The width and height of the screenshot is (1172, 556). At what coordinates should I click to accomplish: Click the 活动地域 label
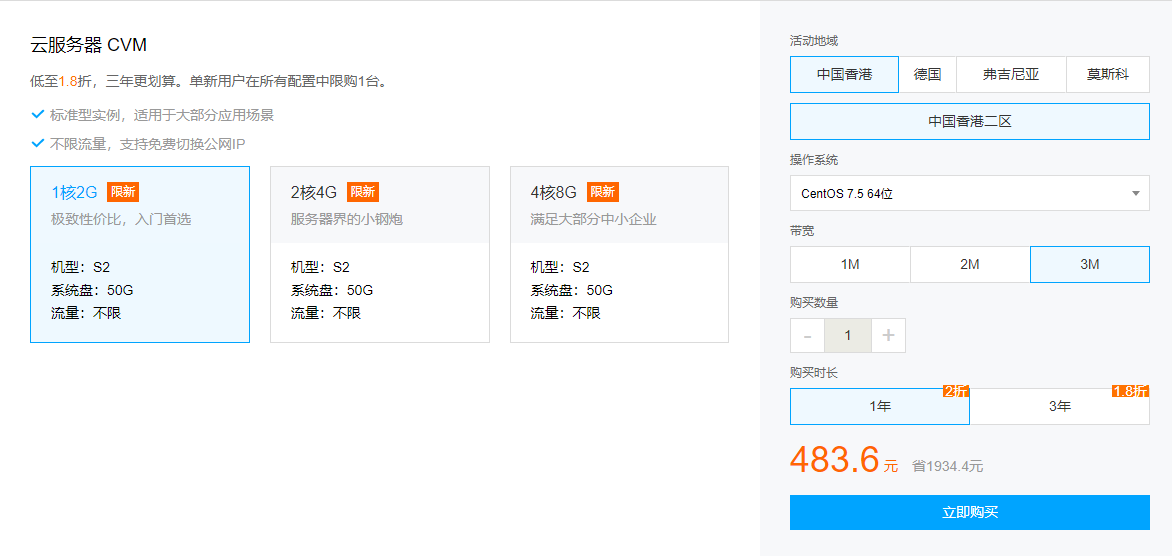click(x=814, y=41)
